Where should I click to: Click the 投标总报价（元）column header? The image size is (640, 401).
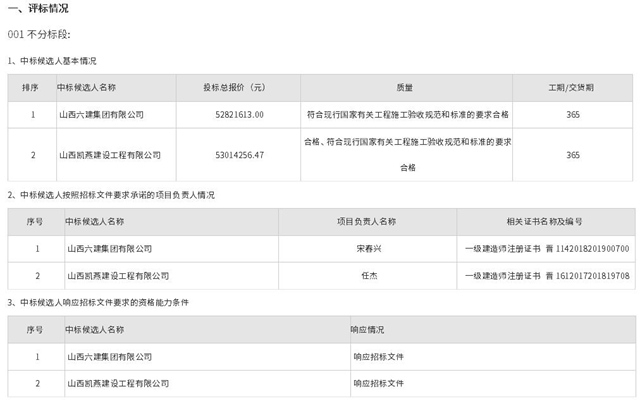click(234, 87)
